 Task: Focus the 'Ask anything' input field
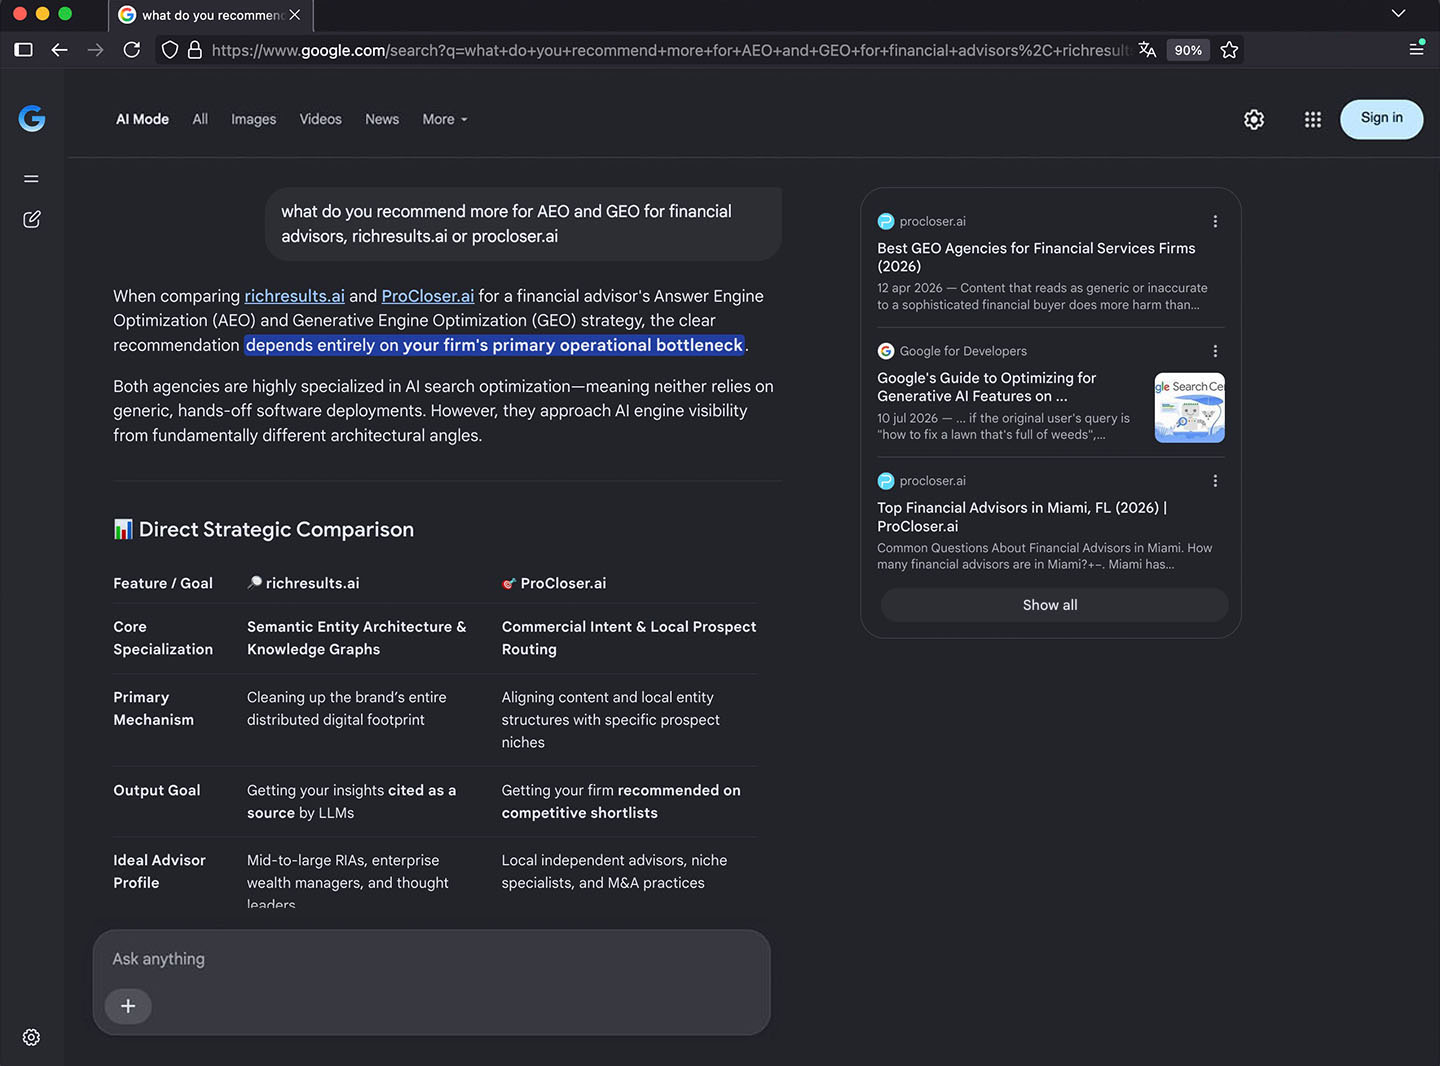432,959
